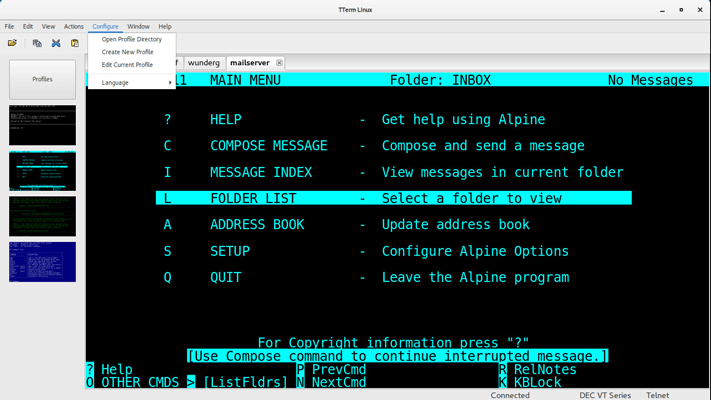711x400 pixels.
Task: Click the HELP menu line in Alpine
Action: point(354,119)
